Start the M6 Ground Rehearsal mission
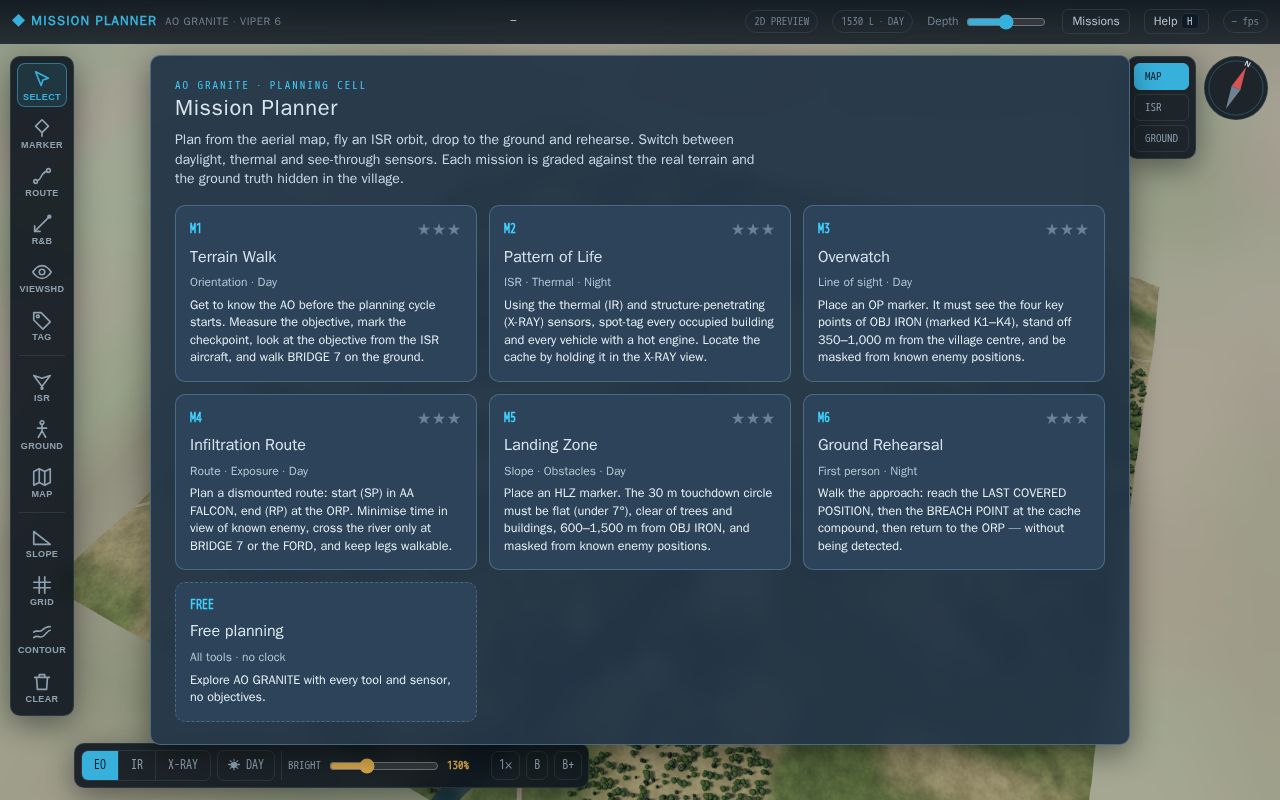This screenshot has height=800, width=1280. tap(954, 482)
